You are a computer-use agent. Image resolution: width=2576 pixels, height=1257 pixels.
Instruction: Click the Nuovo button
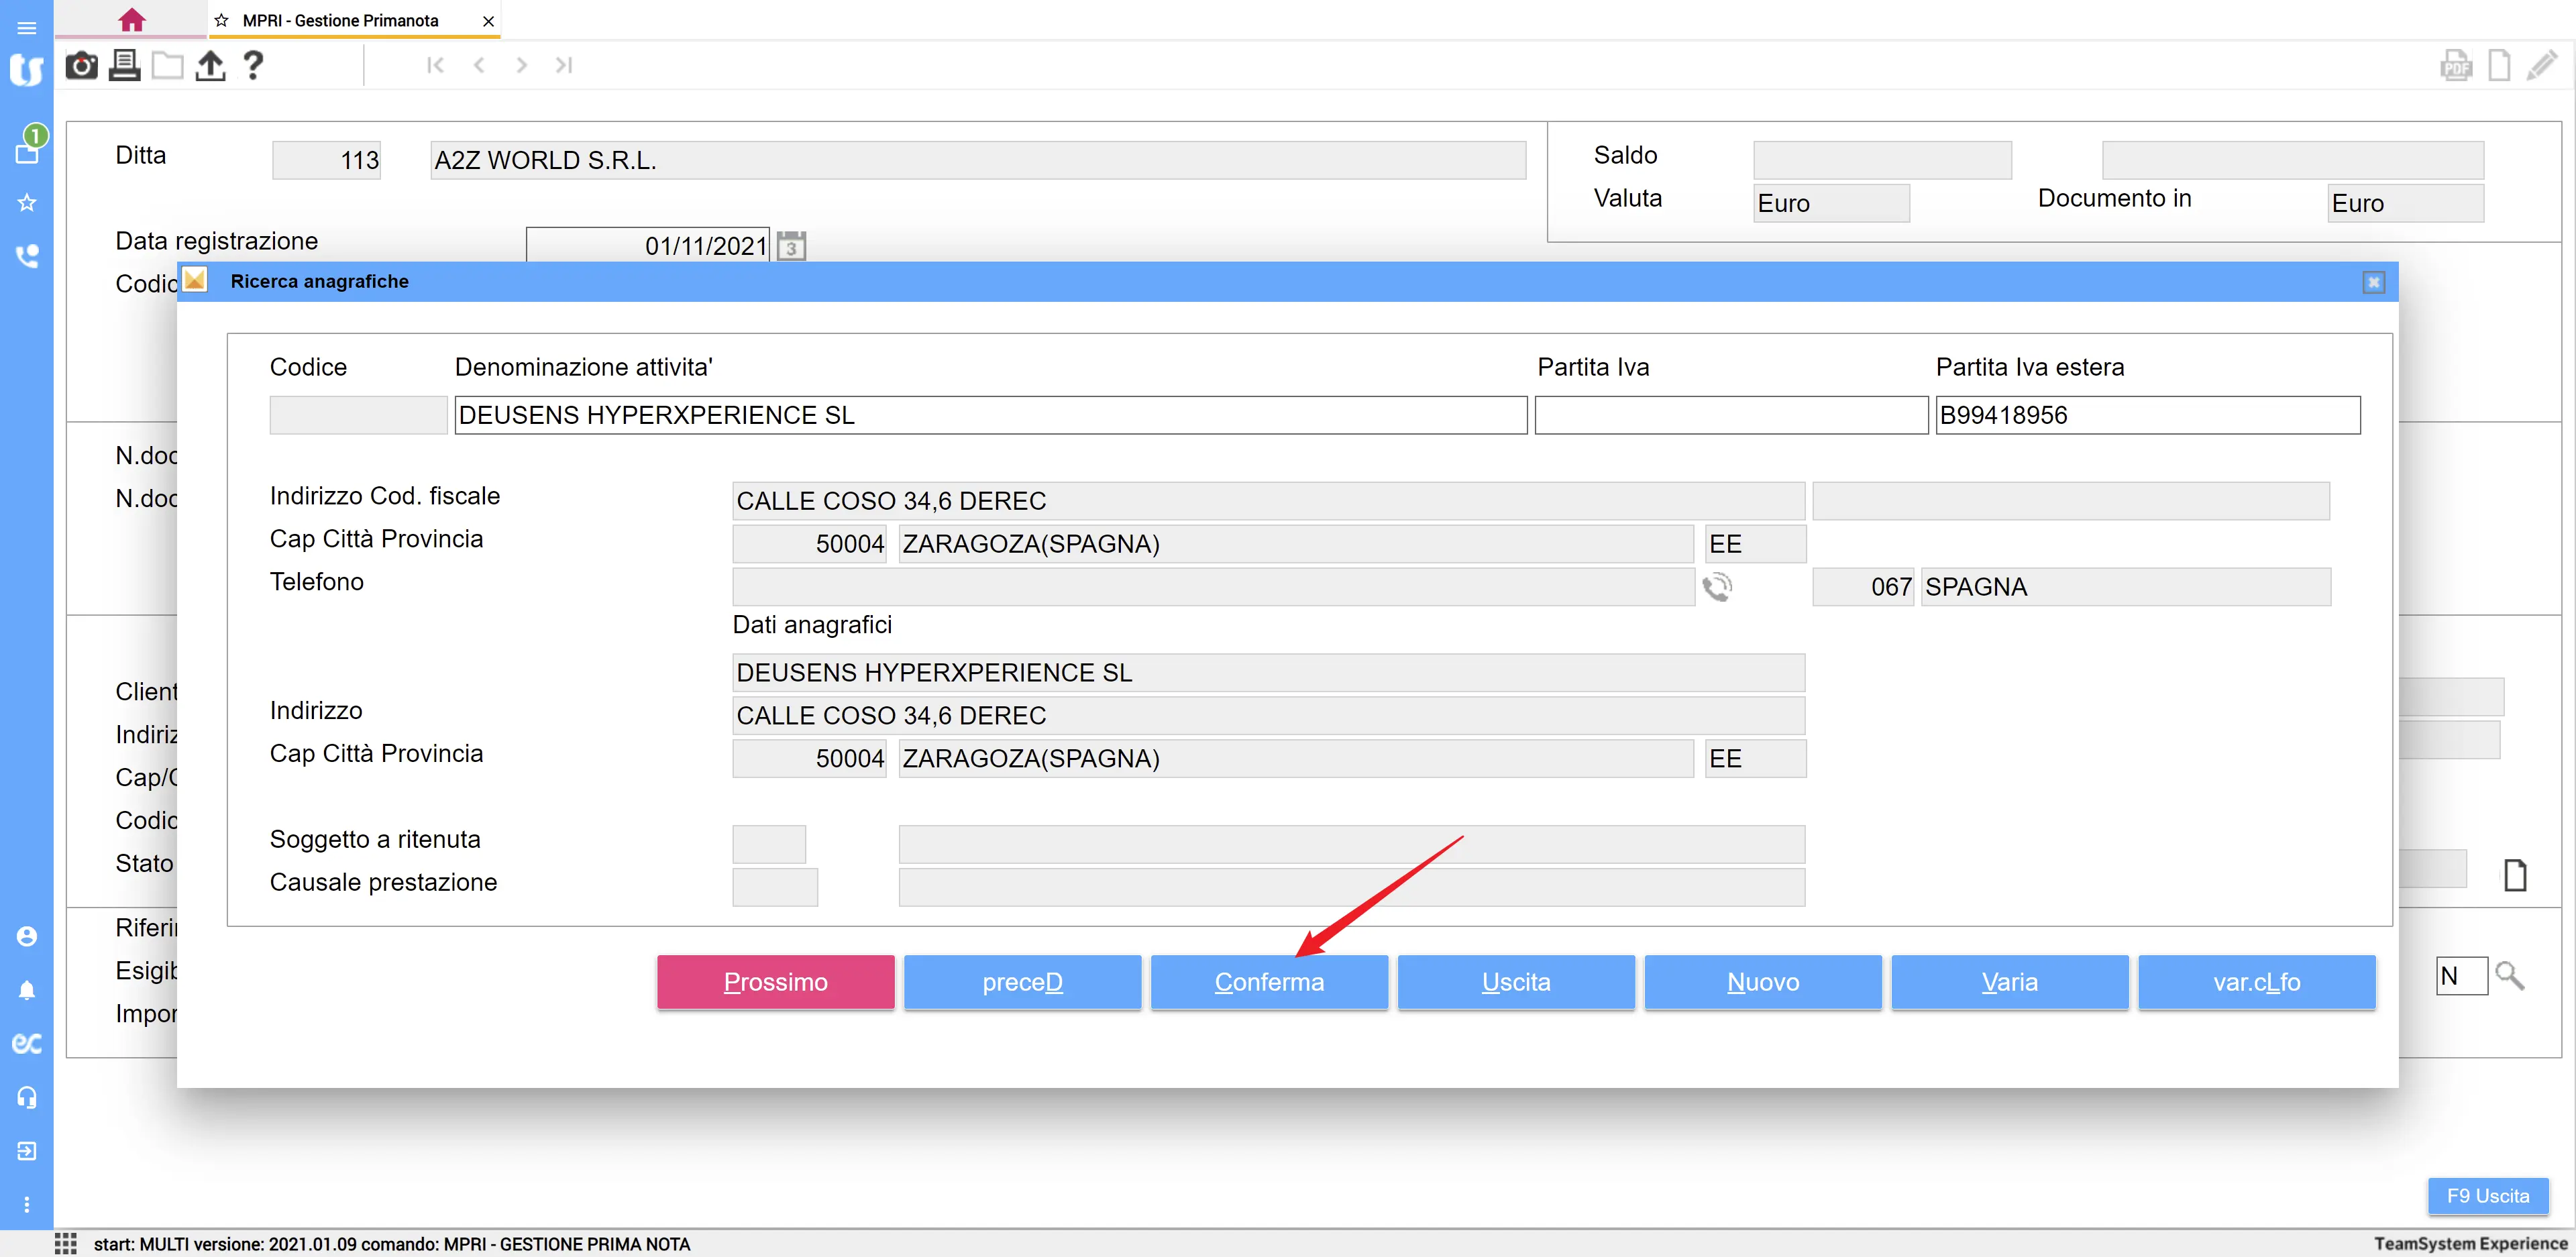(1762, 982)
